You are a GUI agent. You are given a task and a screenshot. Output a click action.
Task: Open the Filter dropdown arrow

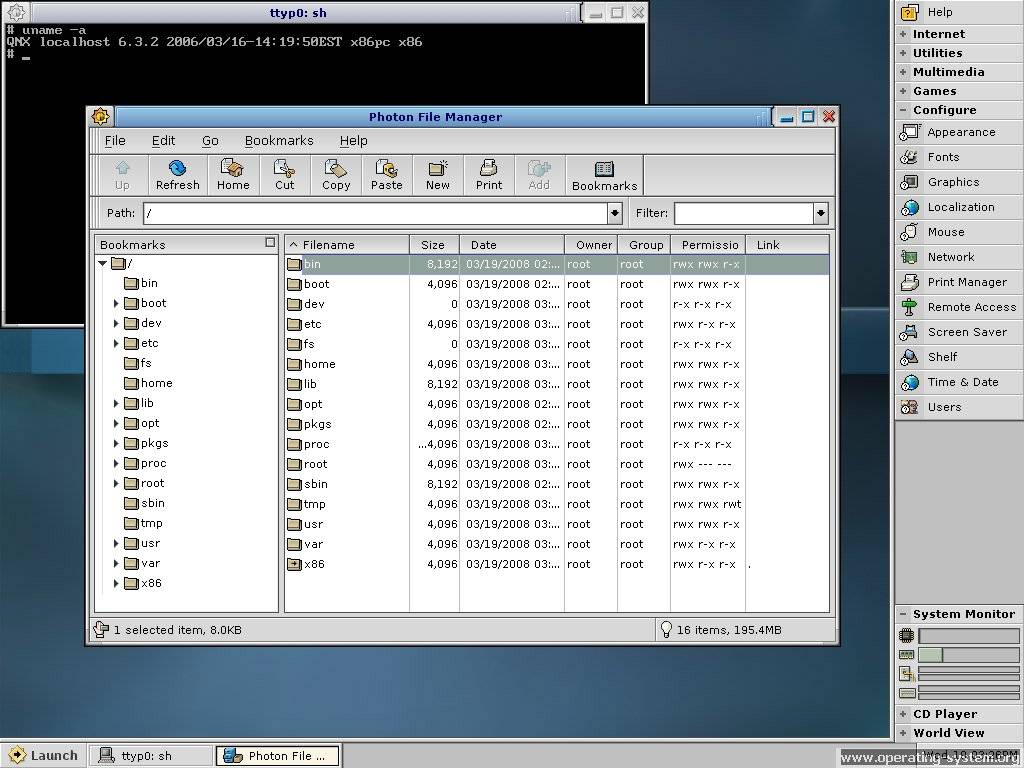point(820,213)
